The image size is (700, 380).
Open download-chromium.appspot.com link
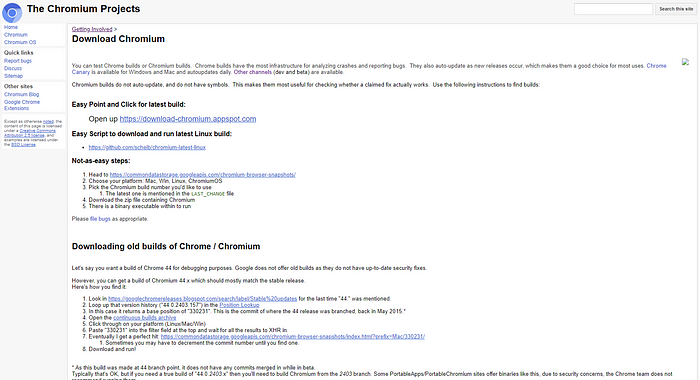[188, 119]
